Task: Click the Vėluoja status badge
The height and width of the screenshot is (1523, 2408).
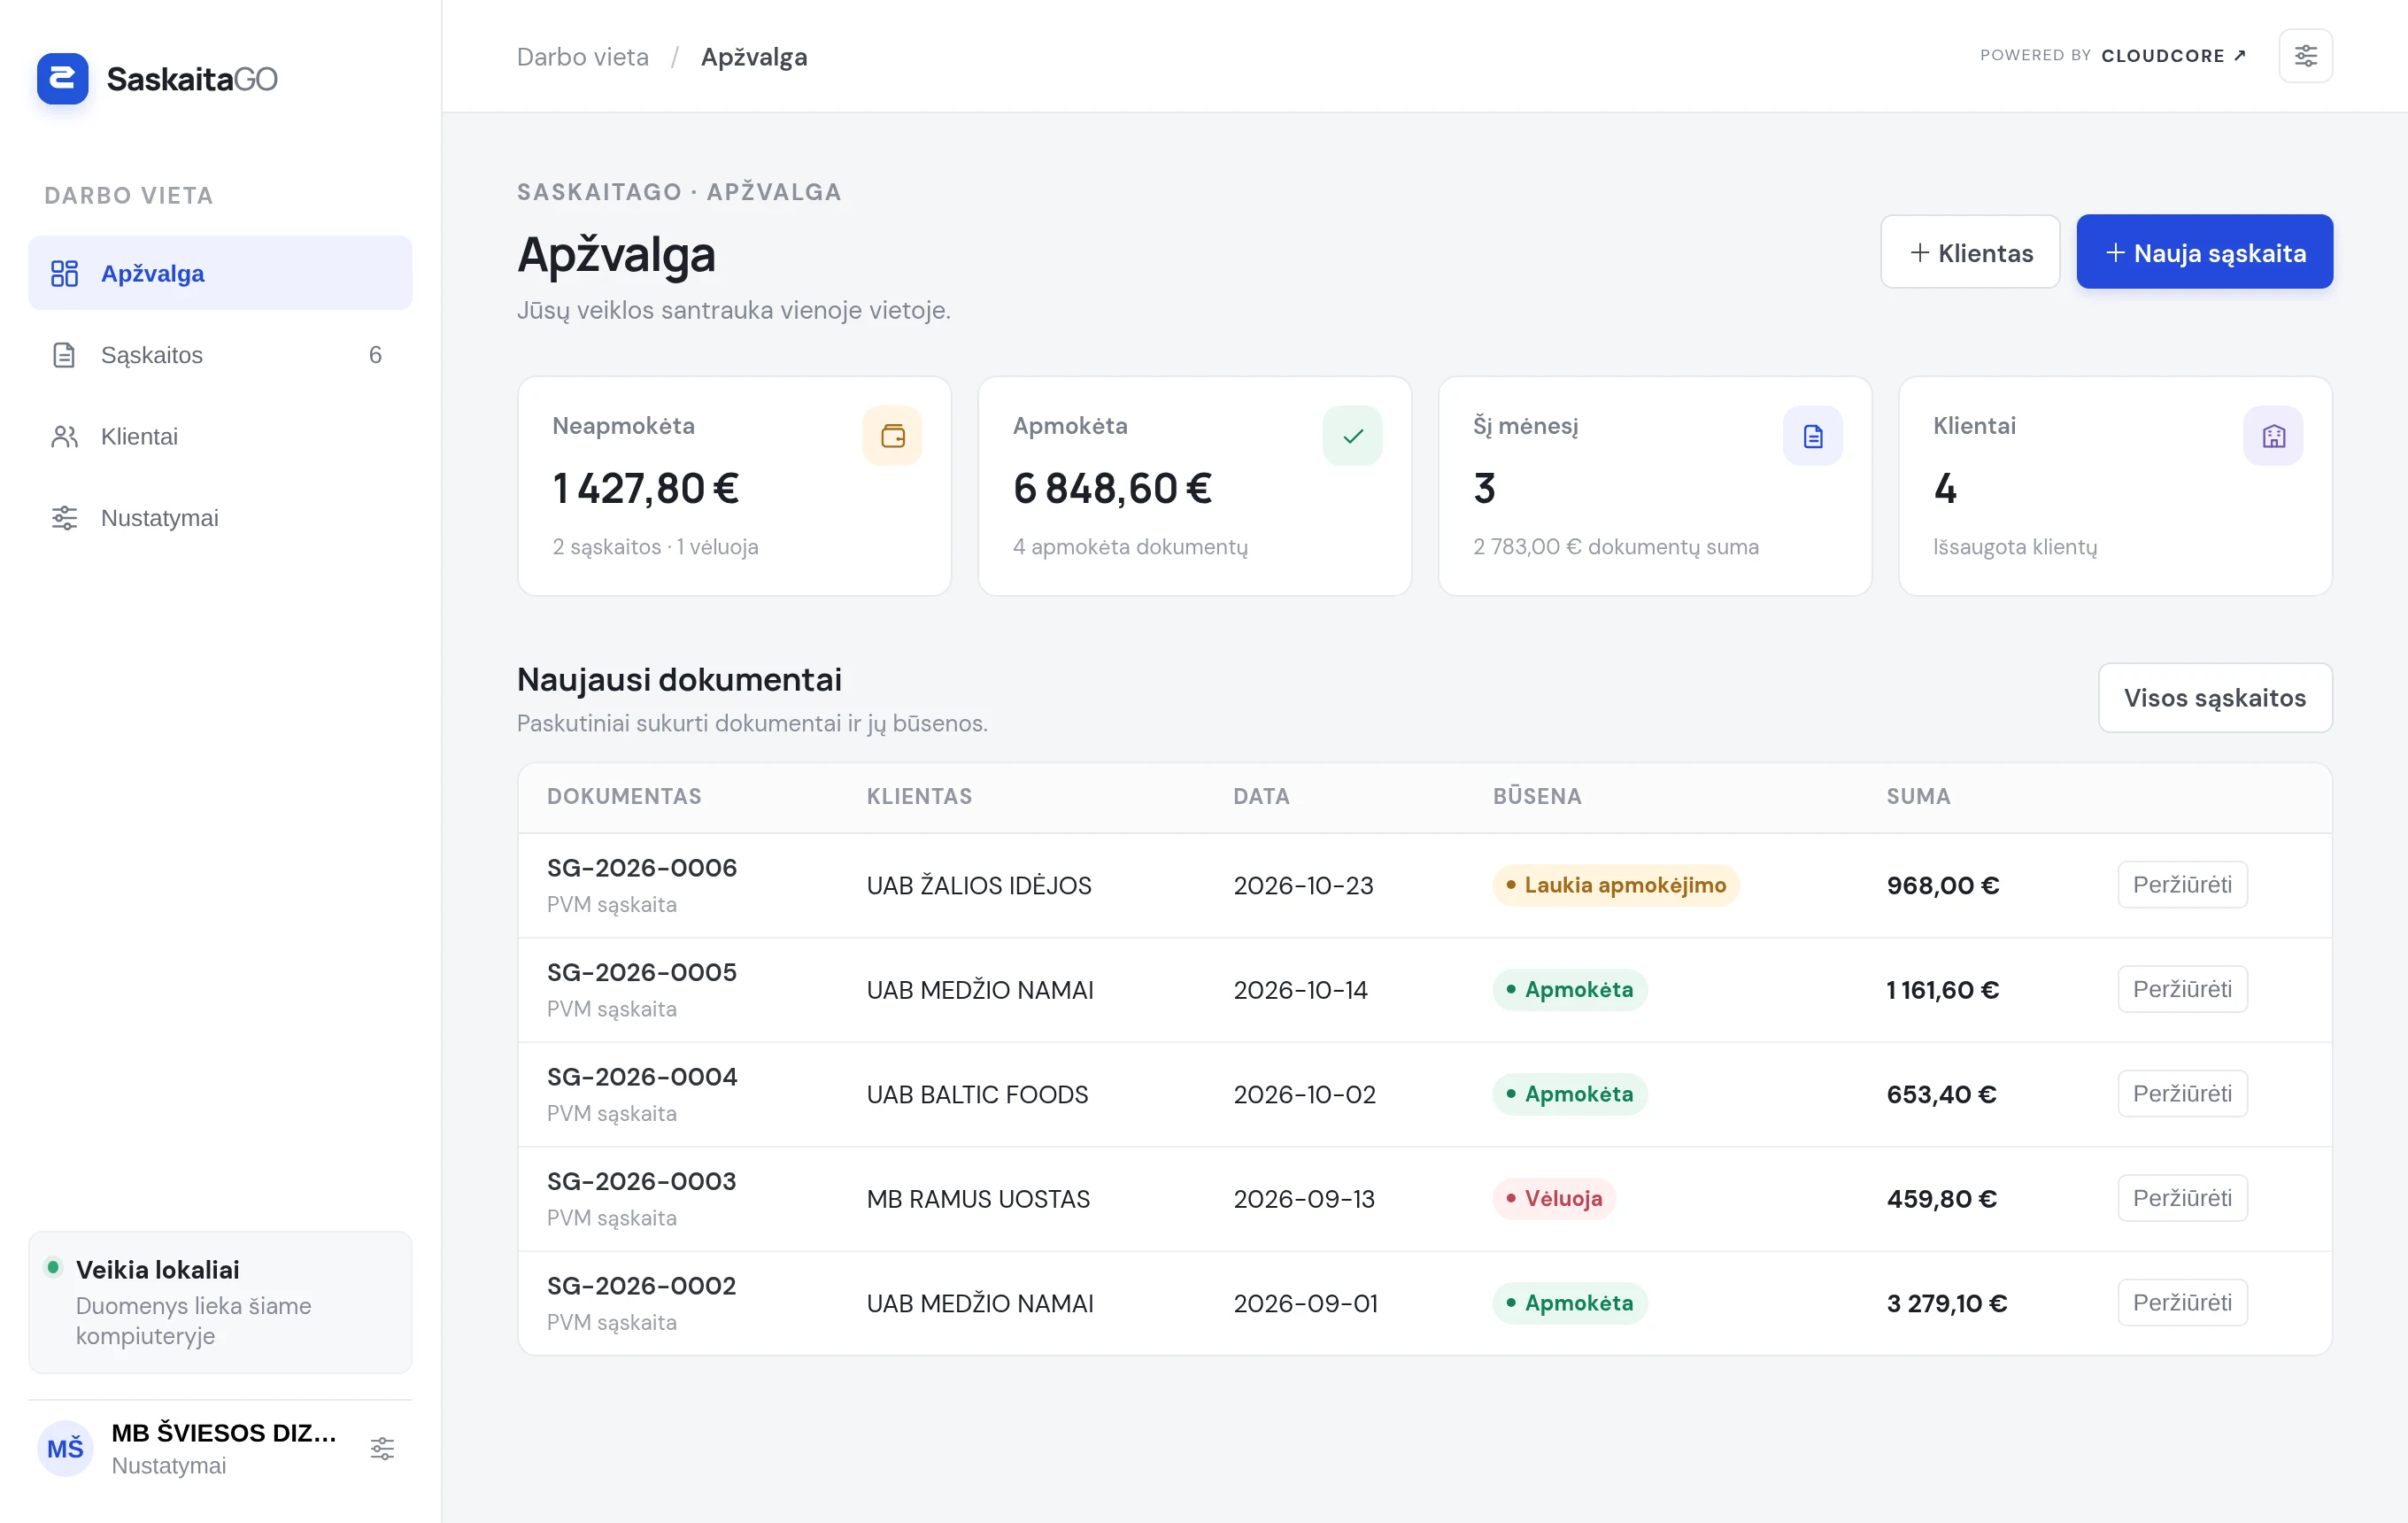Action: coord(1554,1198)
